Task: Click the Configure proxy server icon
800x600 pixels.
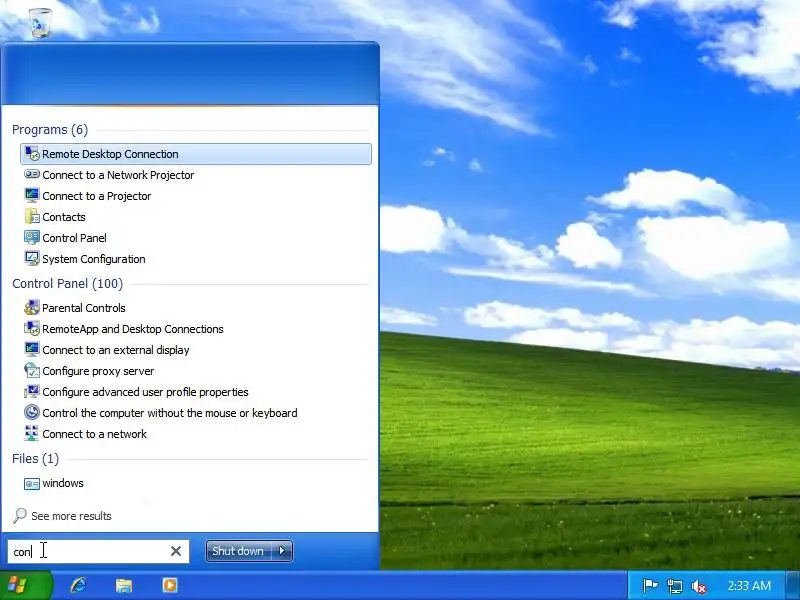Action: [x=32, y=370]
